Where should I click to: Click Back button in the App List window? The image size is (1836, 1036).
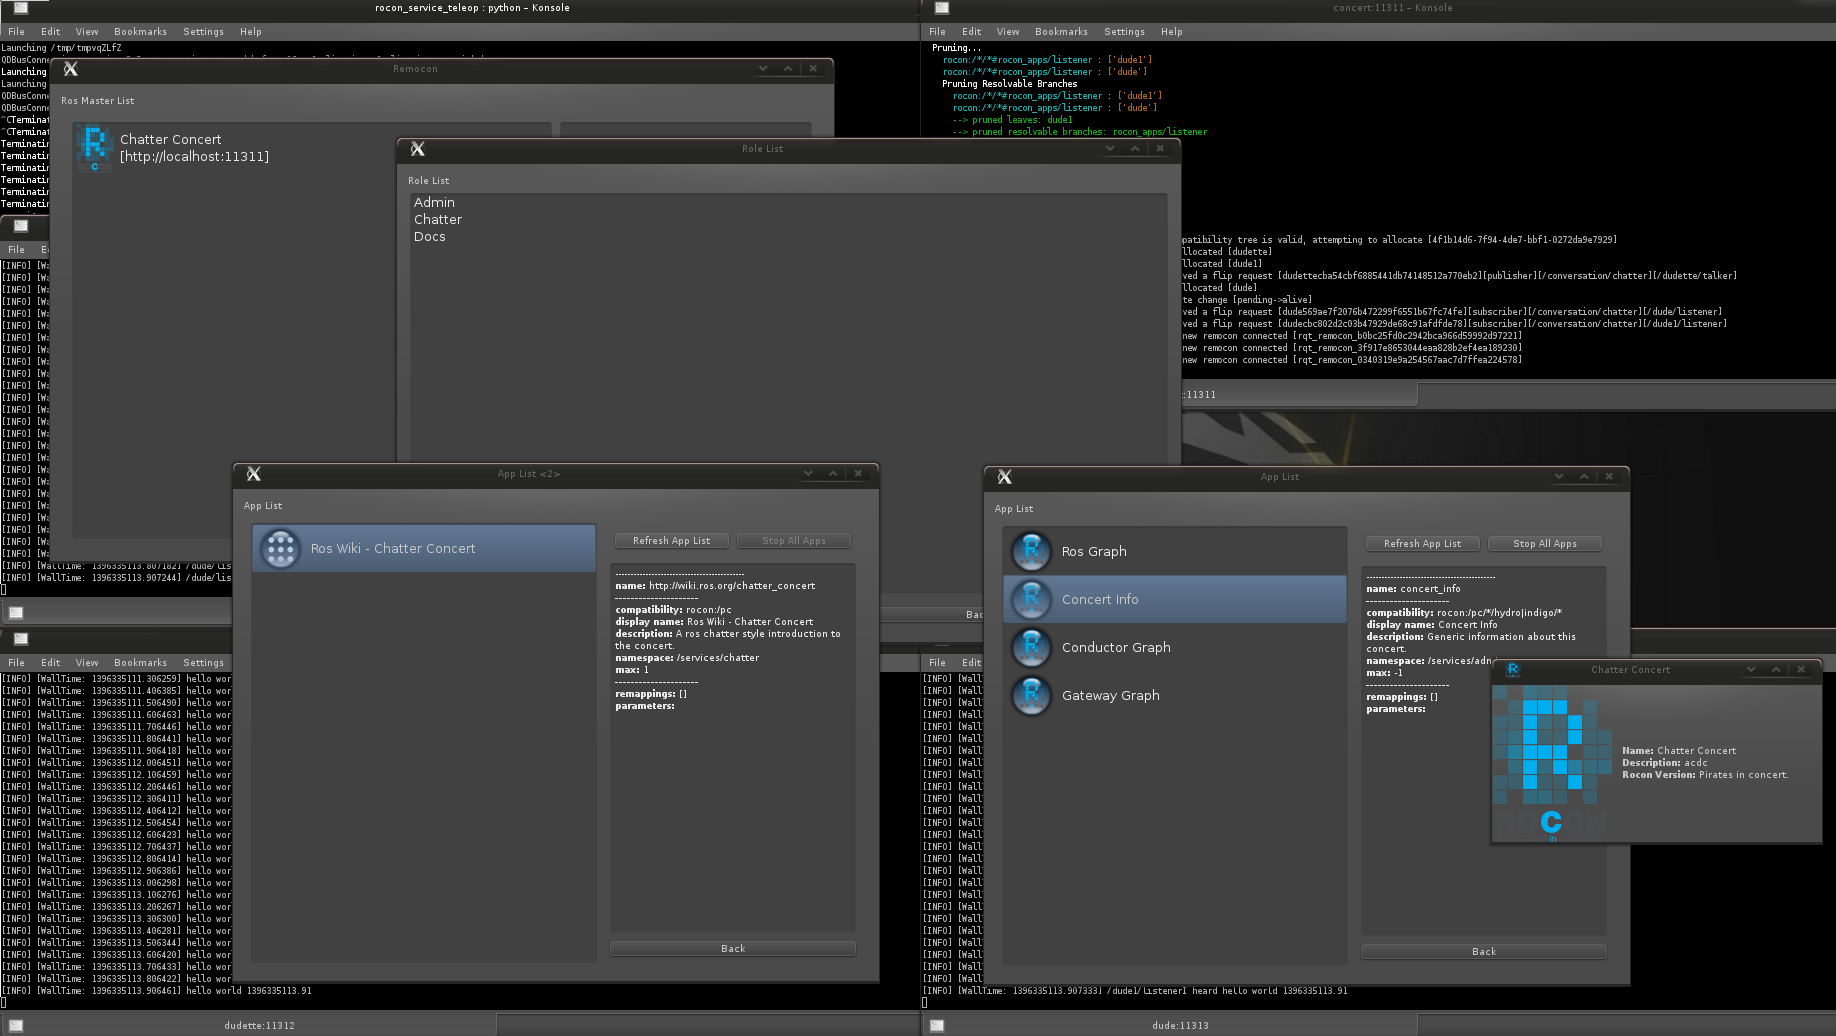1483,951
